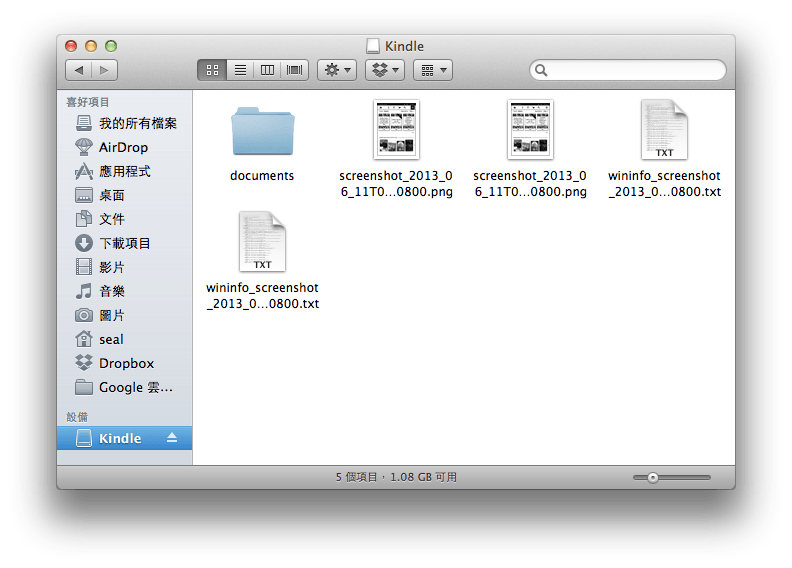Open the seal home folder
Image resolution: width=792 pixels, height=568 pixels.
coord(125,339)
